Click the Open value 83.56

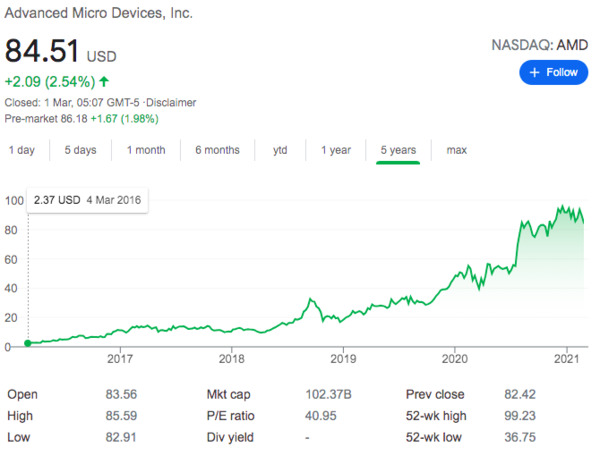click(121, 394)
